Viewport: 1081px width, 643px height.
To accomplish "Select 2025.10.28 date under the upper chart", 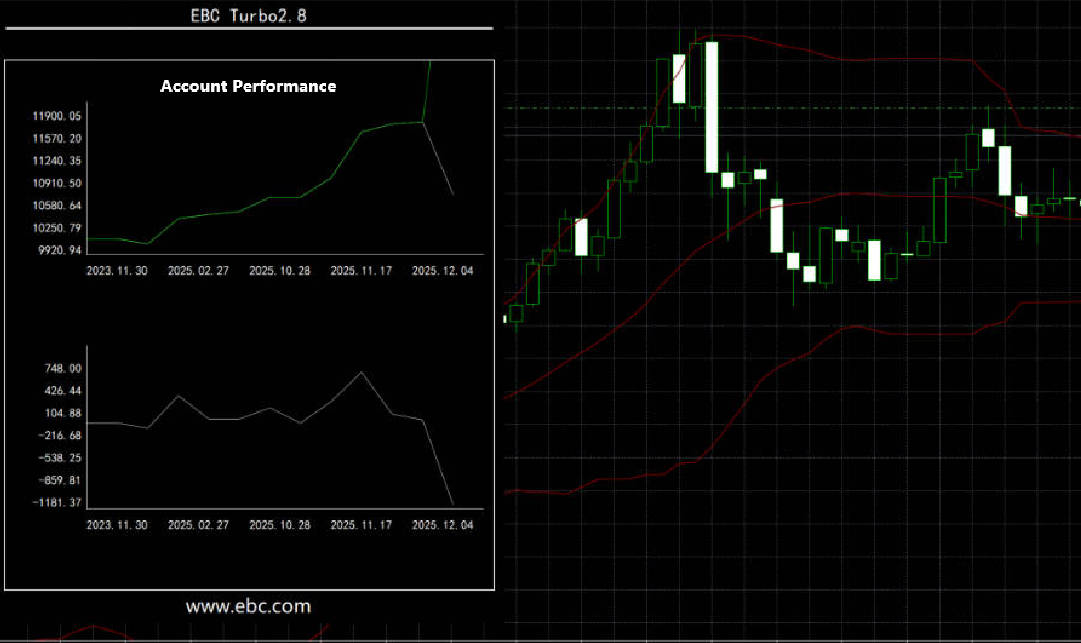I will (x=280, y=271).
